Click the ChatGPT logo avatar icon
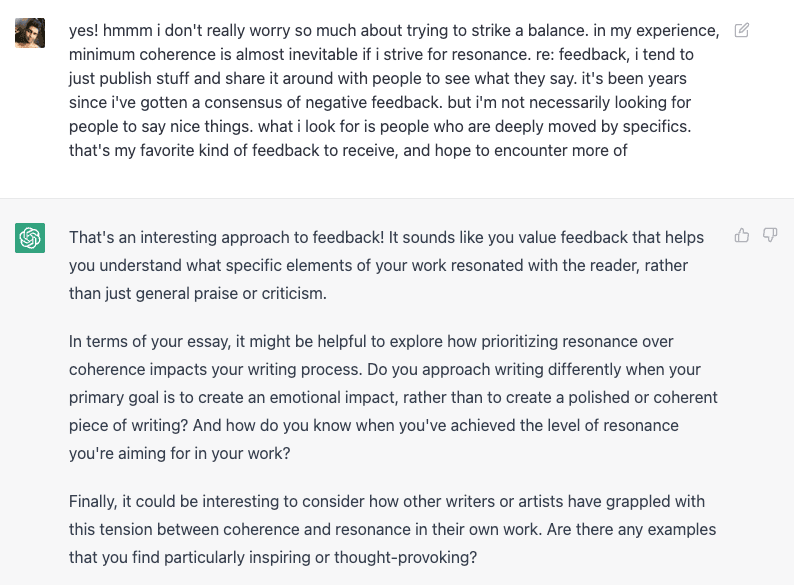 click(30, 238)
